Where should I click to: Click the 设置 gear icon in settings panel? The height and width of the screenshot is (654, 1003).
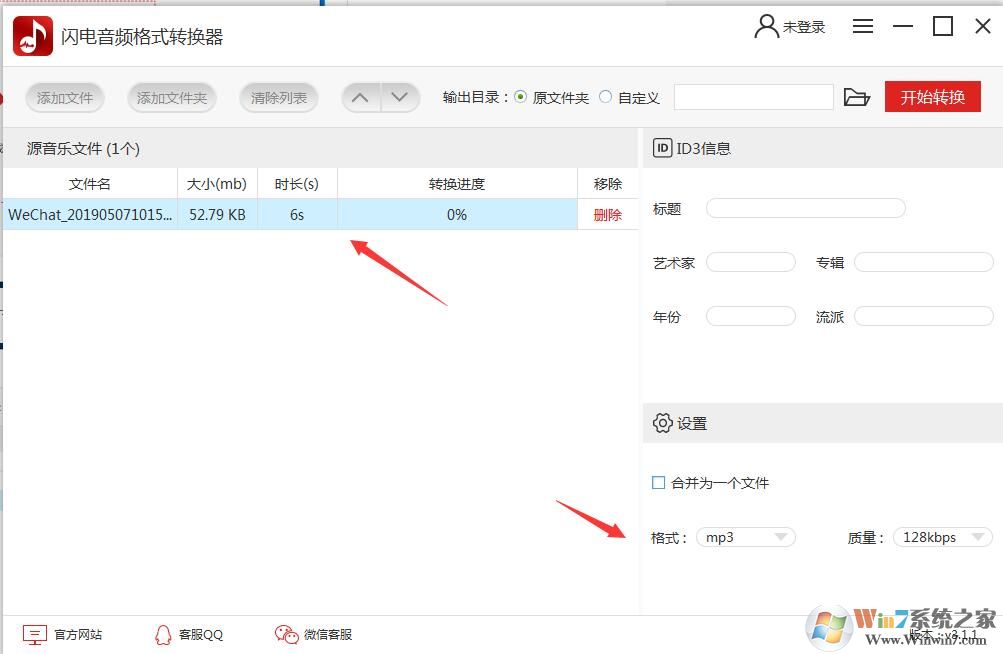point(663,423)
